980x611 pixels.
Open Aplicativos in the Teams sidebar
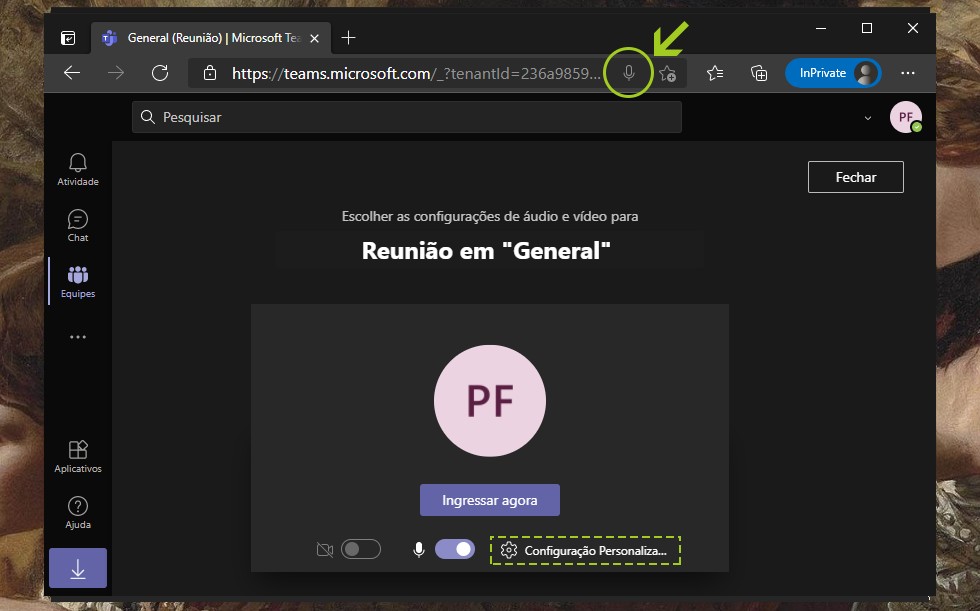pos(78,457)
